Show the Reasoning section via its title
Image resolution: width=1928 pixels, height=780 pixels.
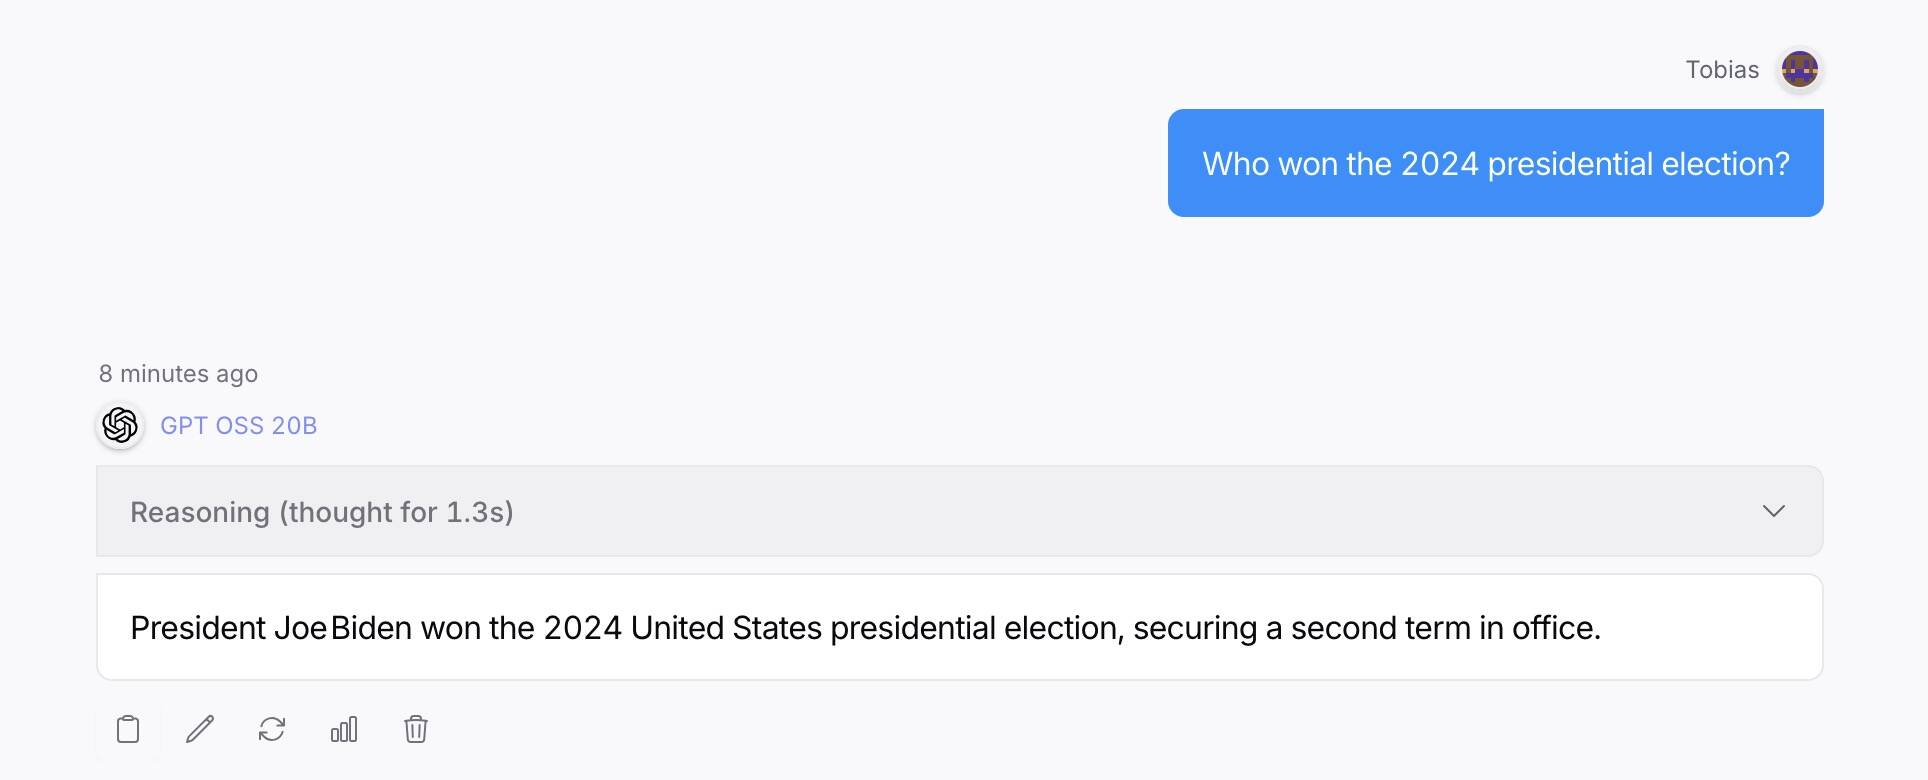point(200,512)
